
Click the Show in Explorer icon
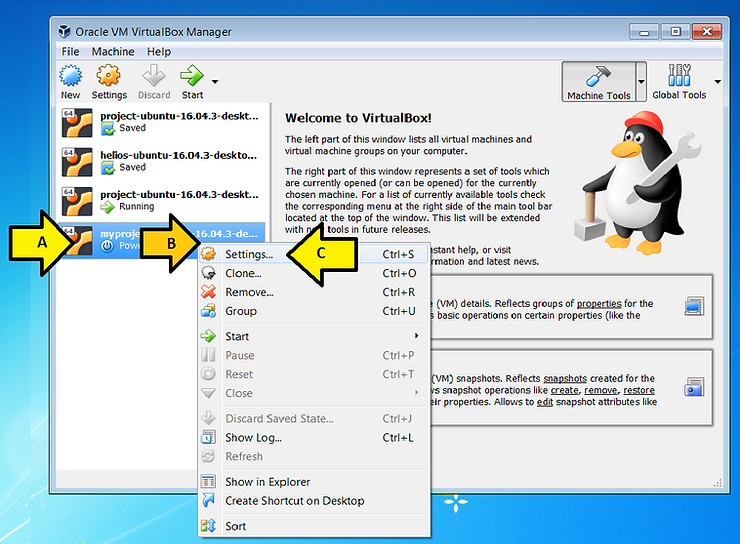coord(209,482)
